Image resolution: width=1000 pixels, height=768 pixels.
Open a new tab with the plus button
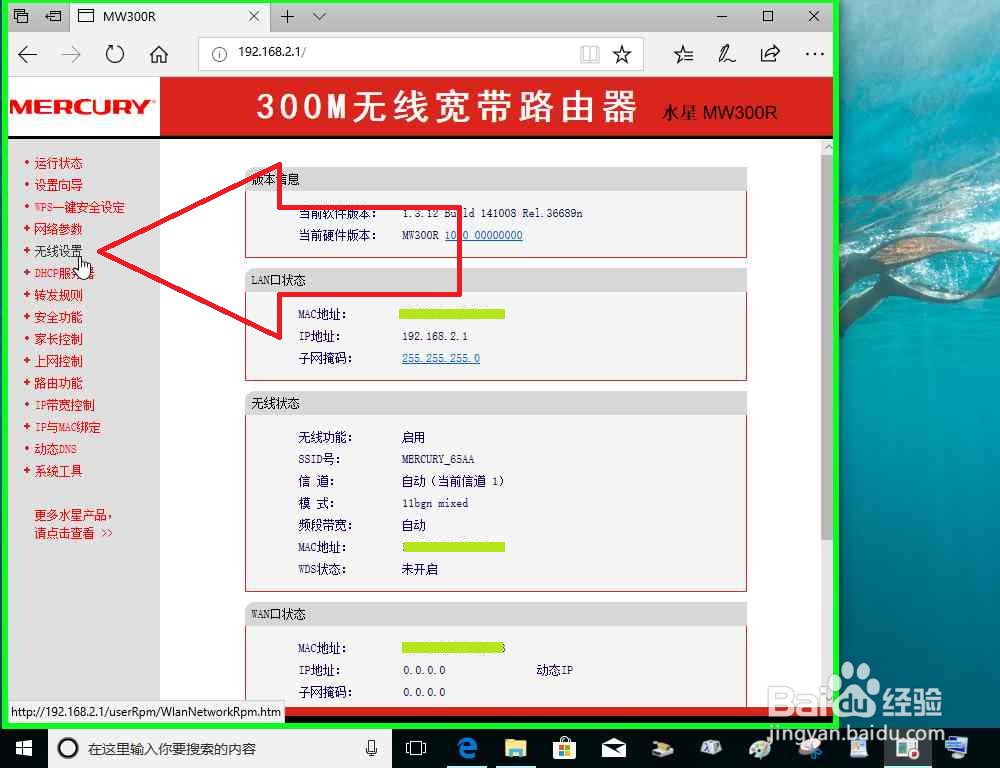point(287,17)
